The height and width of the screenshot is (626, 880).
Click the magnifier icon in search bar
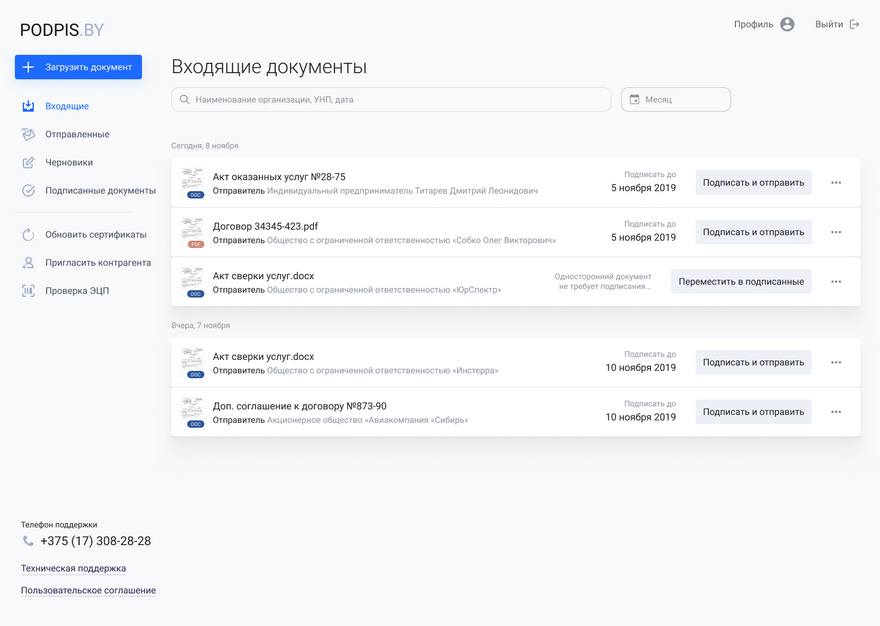pos(184,100)
